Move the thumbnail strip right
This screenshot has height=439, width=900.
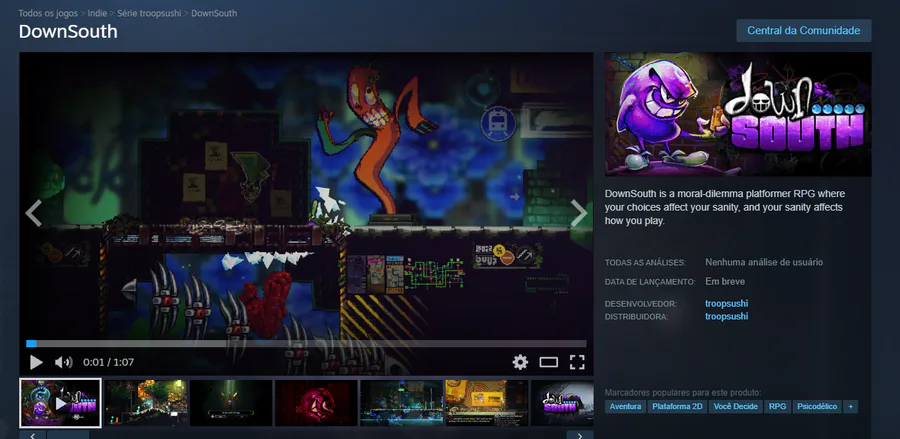coord(580,435)
